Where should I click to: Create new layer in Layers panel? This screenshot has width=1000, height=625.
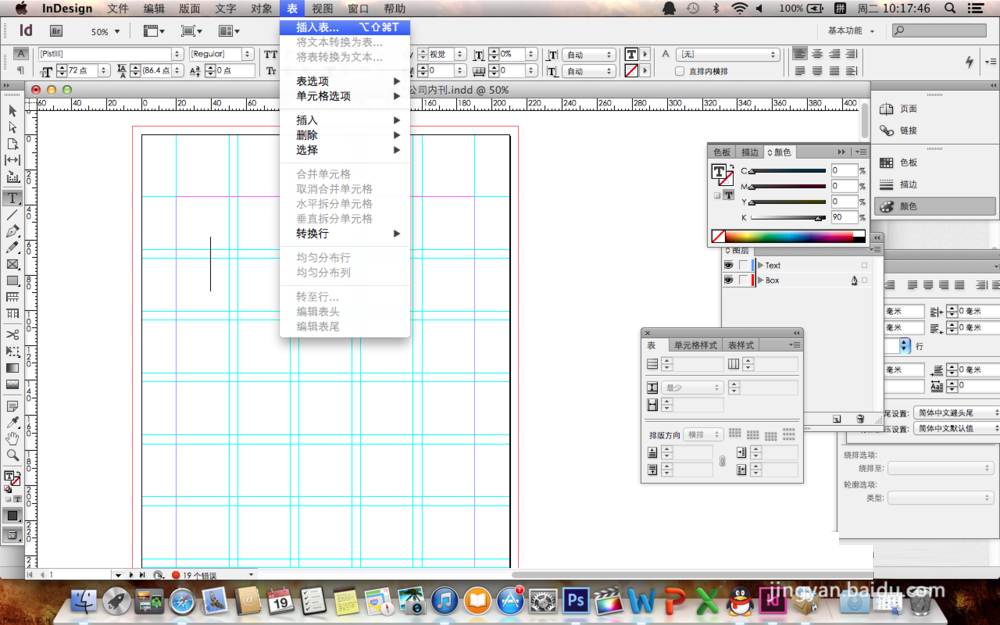click(x=837, y=419)
